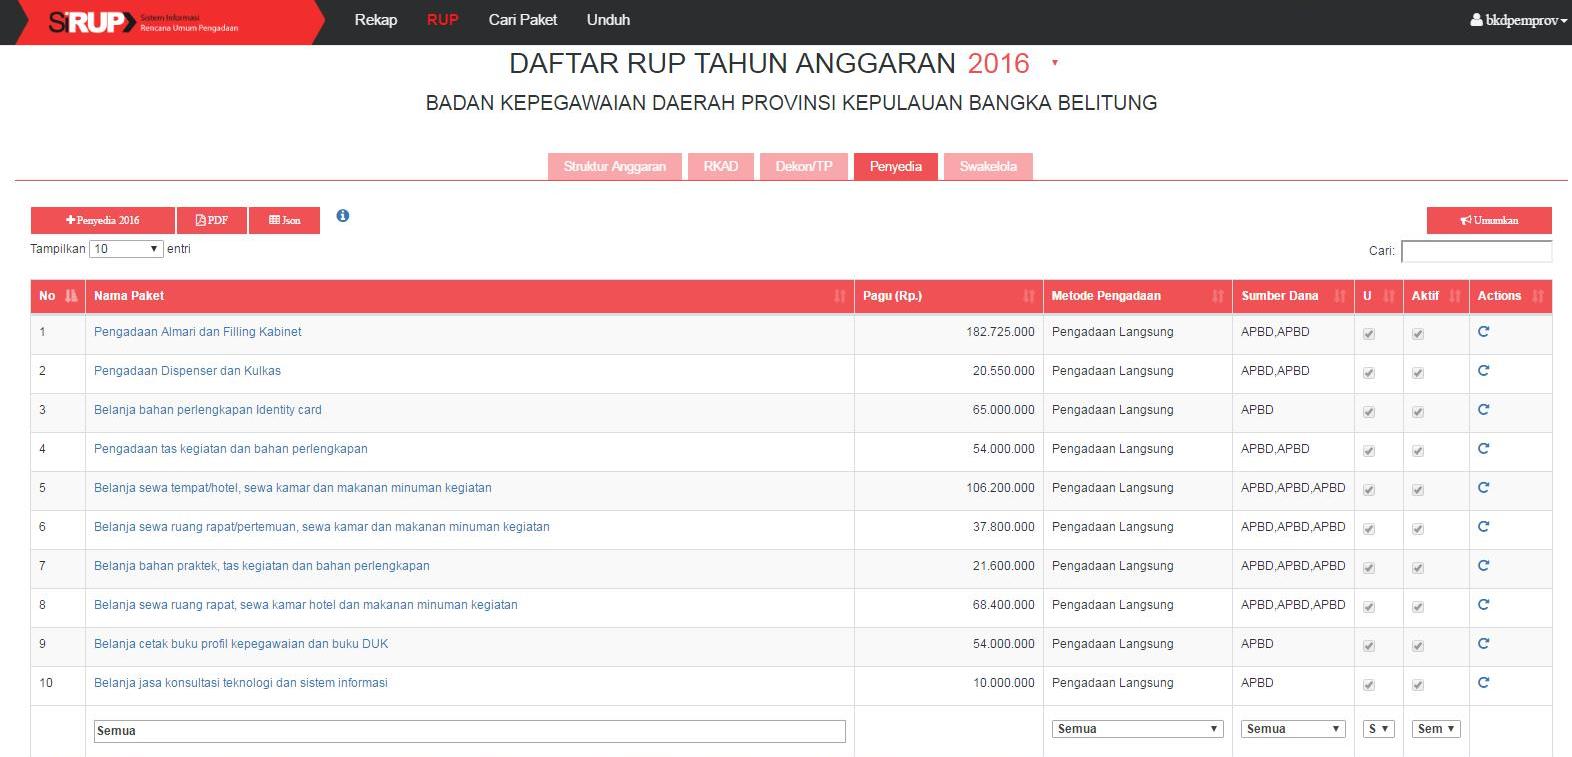1572x757 pixels.
Task: Sort by Nama Paket column sort icon
Action: pyautogui.click(x=839, y=296)
